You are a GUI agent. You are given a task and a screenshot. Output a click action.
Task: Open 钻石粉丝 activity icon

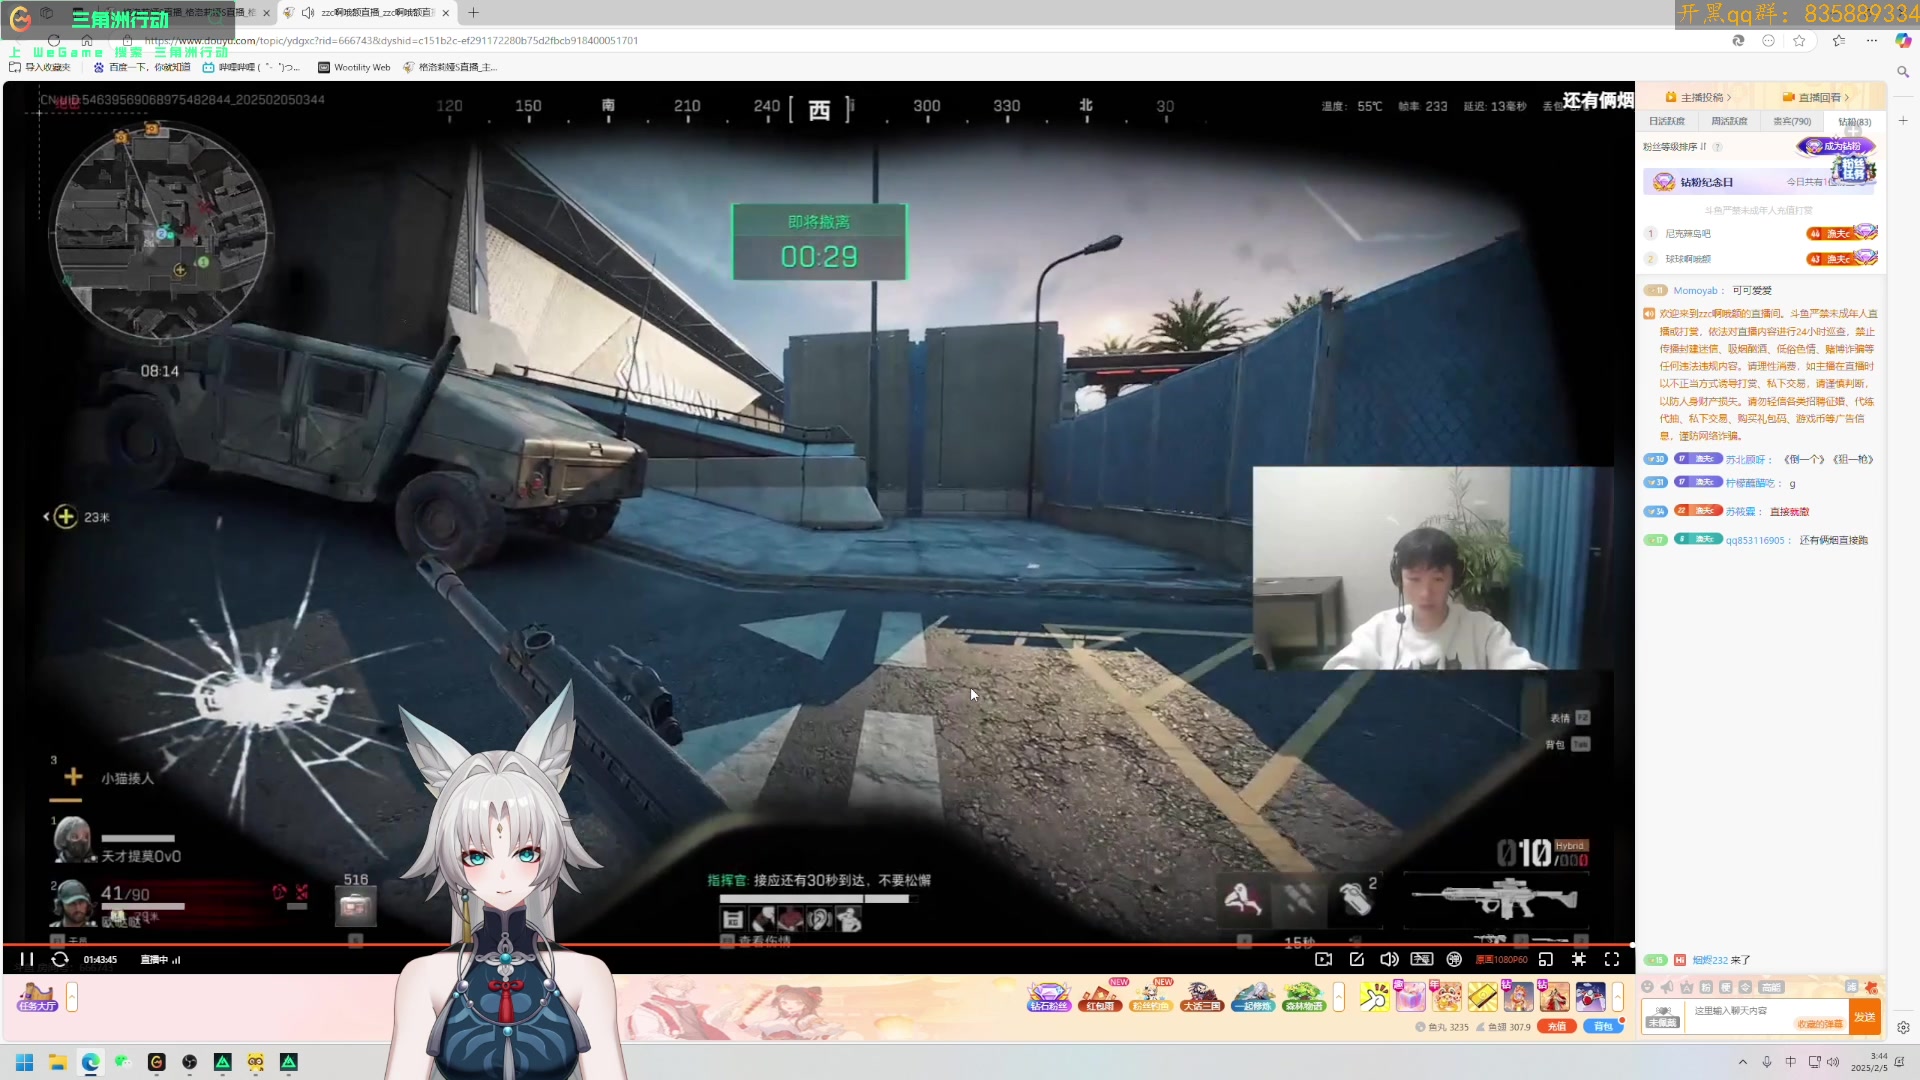pos(1049,996)
